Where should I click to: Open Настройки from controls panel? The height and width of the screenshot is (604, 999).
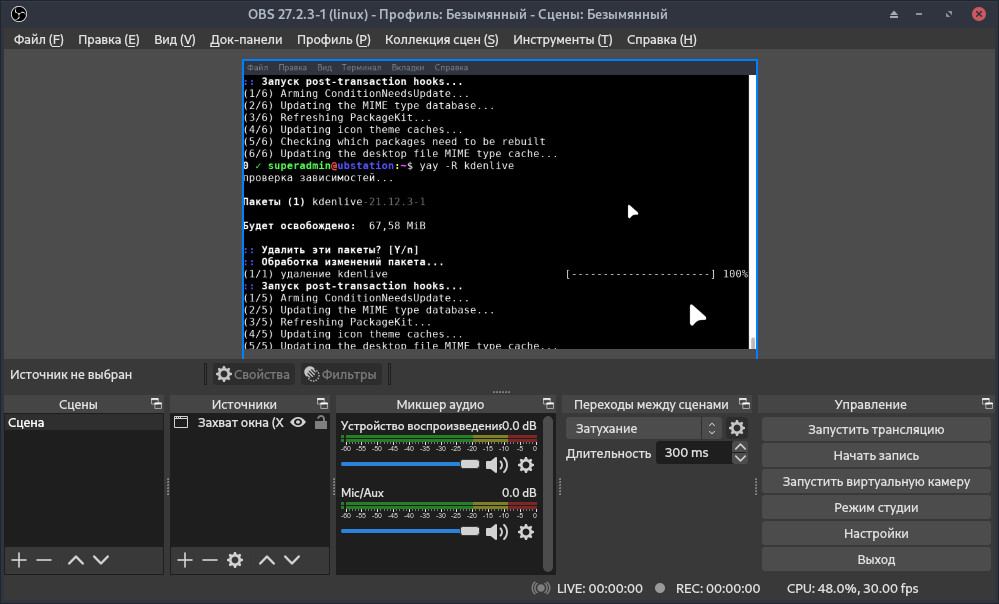coord(875,533)
